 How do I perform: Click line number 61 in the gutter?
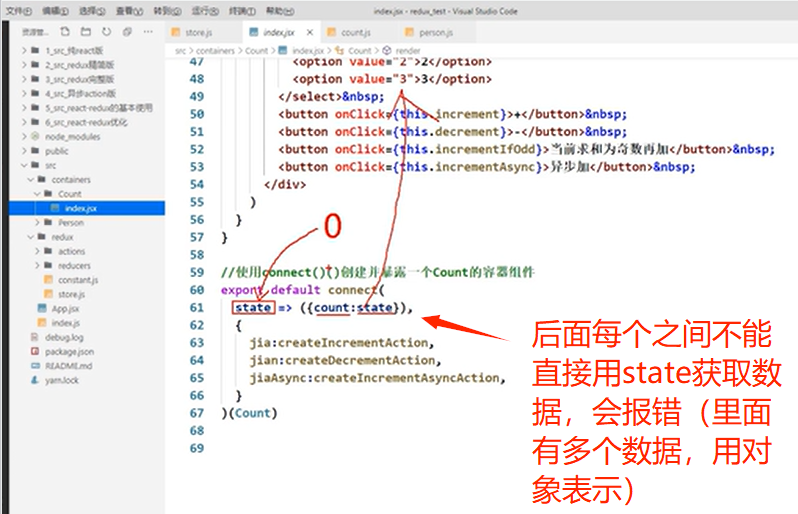(197, 307)
